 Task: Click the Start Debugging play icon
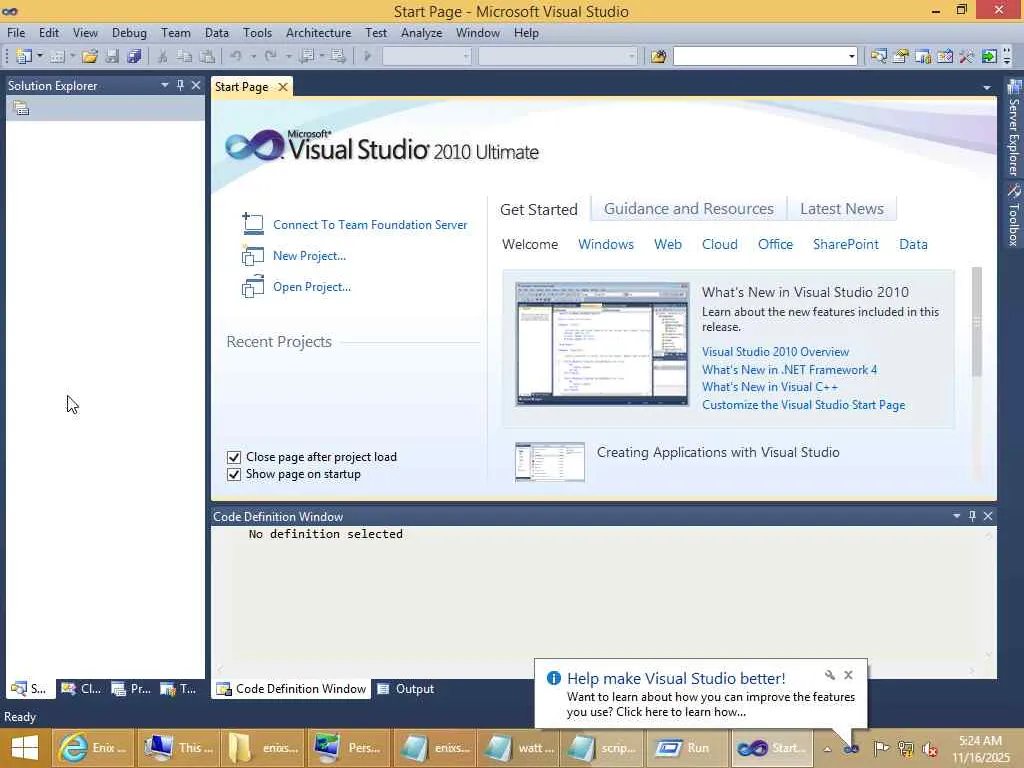tap(367, 57)
